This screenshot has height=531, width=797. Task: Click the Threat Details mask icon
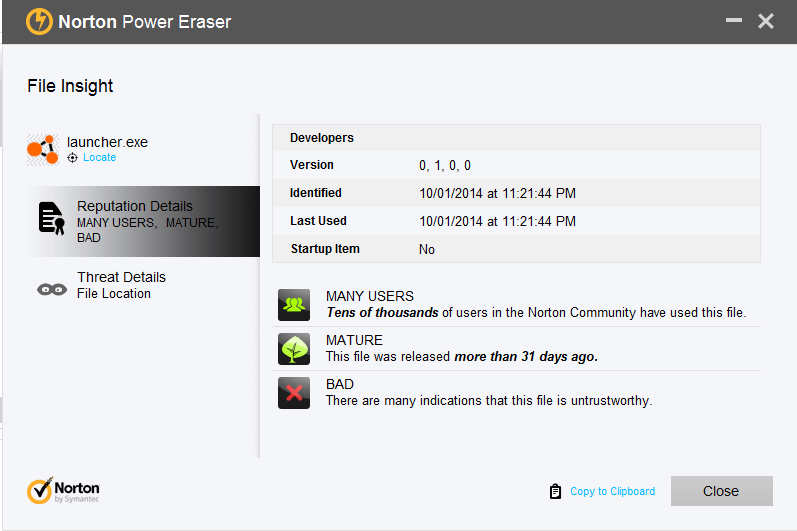coord(52,290)
